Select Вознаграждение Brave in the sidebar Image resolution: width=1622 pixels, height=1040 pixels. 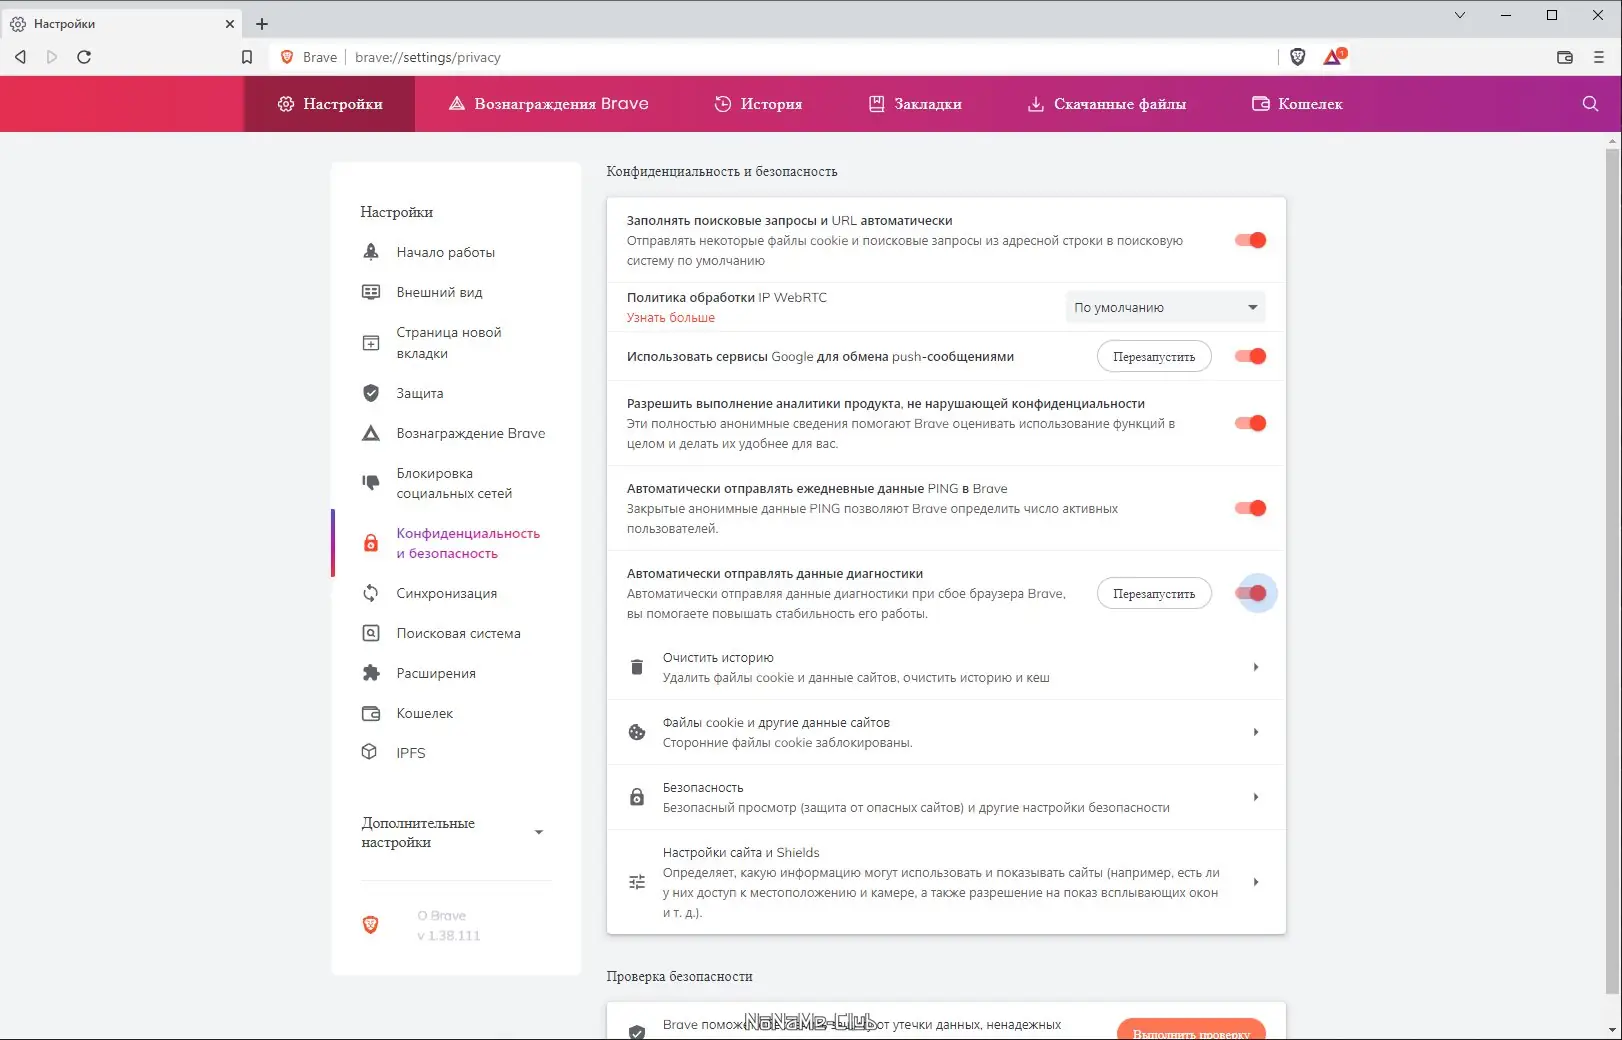[471, 433]
